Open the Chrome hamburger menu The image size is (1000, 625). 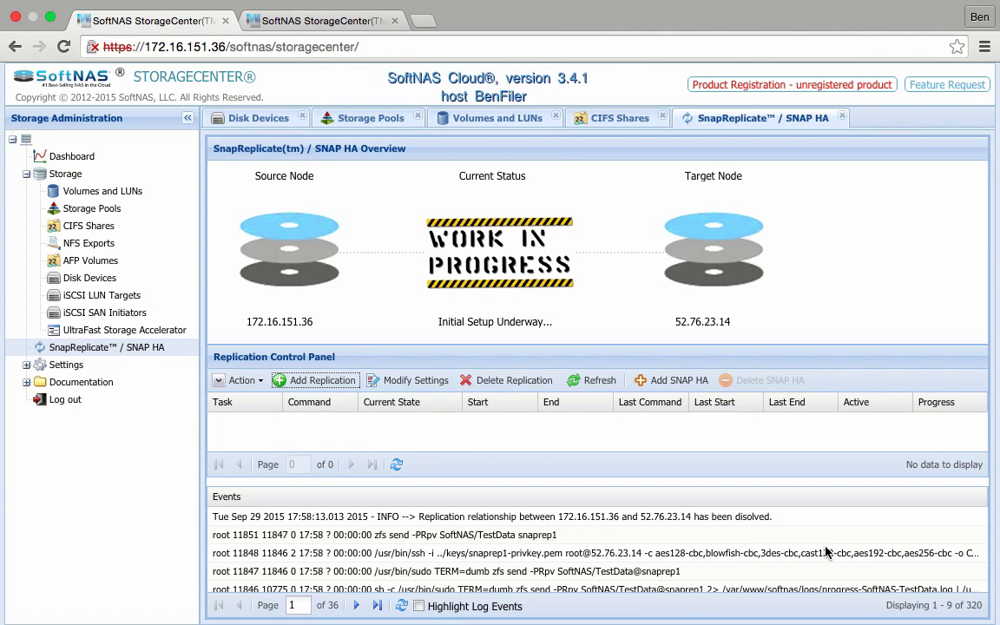pyautogui.click(x=984, y=47)
